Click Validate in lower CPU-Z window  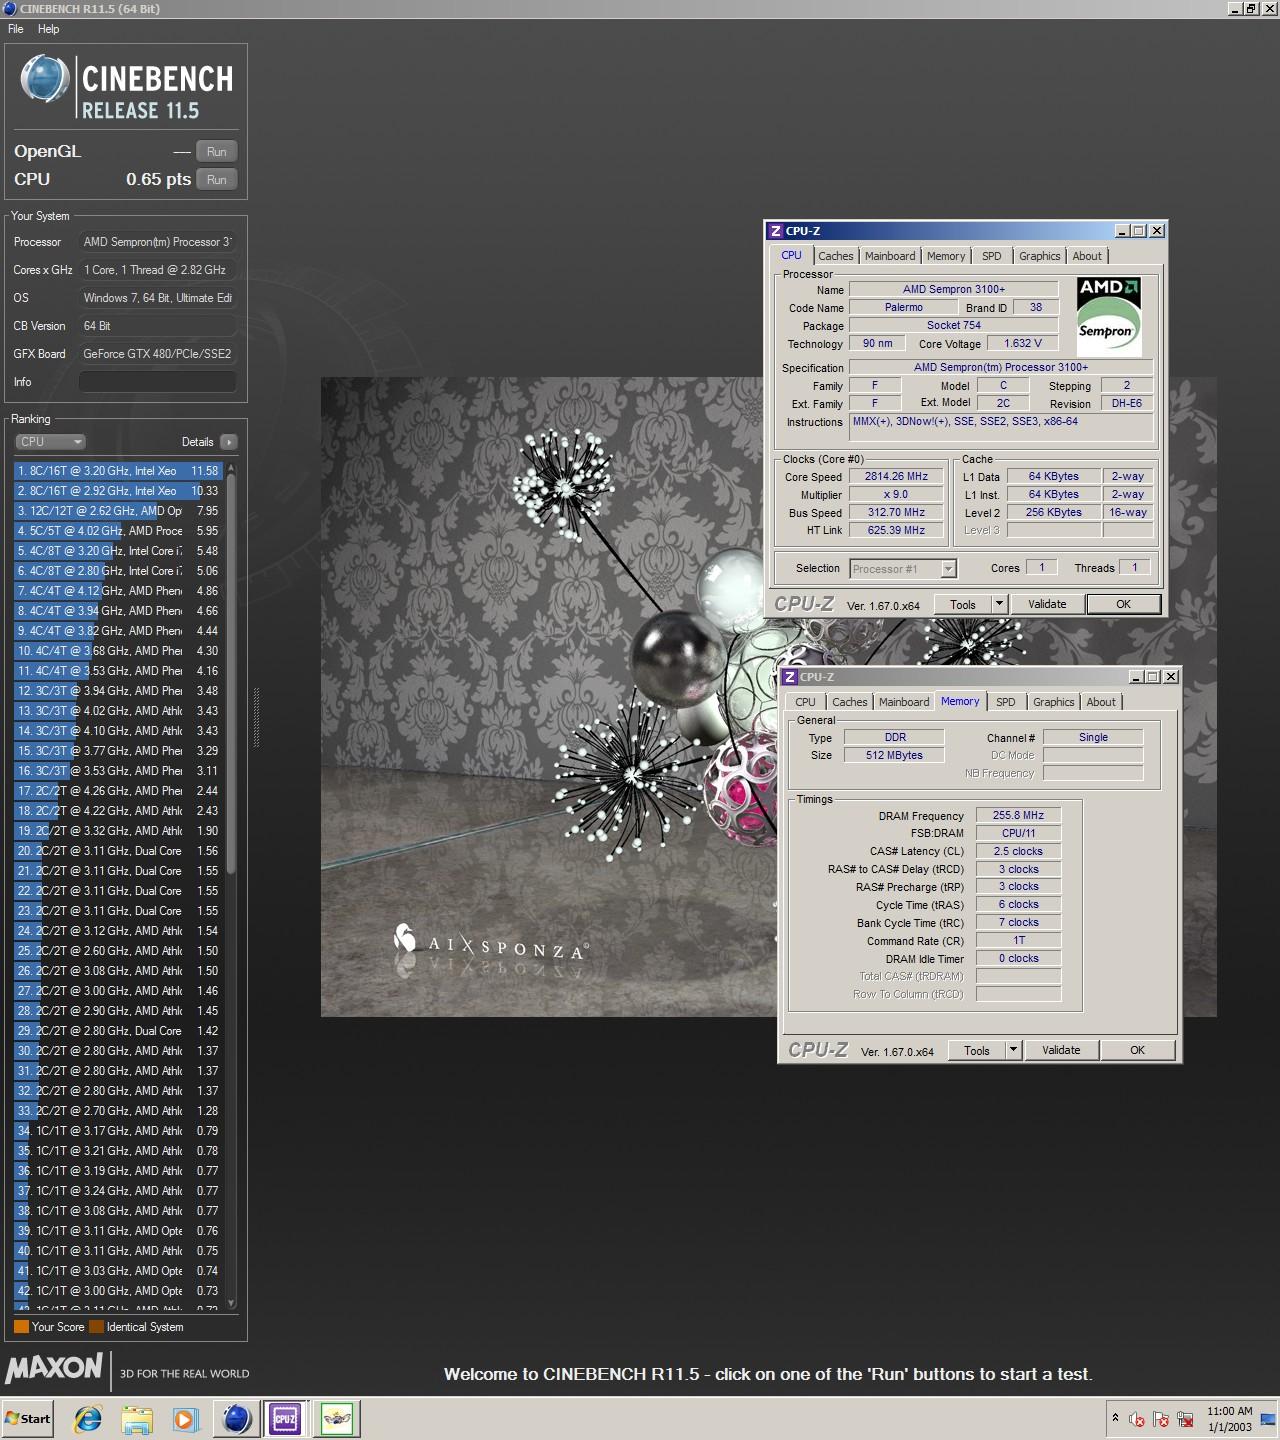click(1061, 1050)
